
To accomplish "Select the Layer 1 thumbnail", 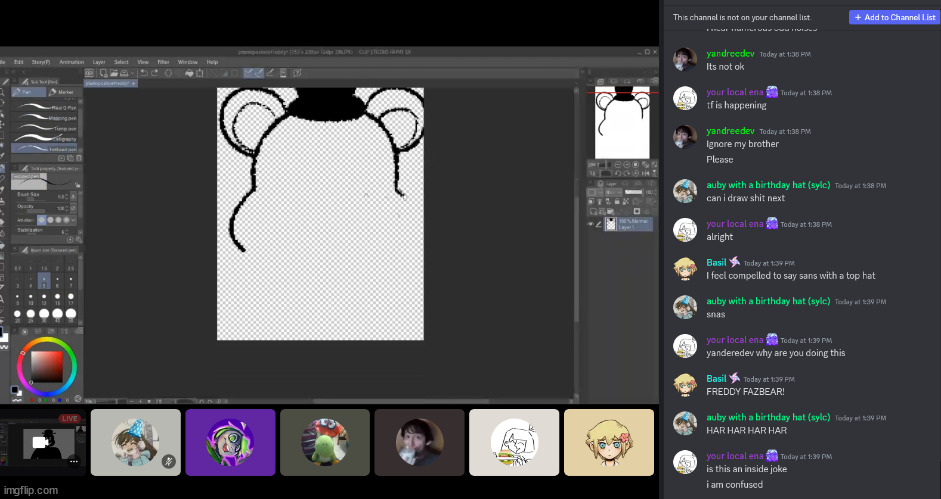I will [x=610, y=224].
